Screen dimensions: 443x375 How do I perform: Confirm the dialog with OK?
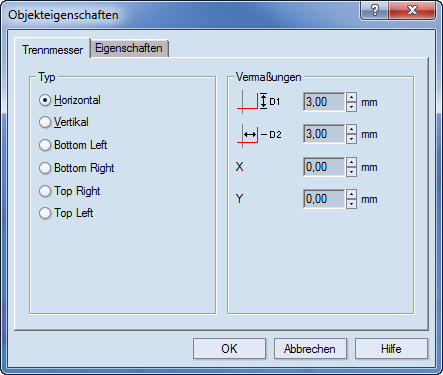(229, 349)
